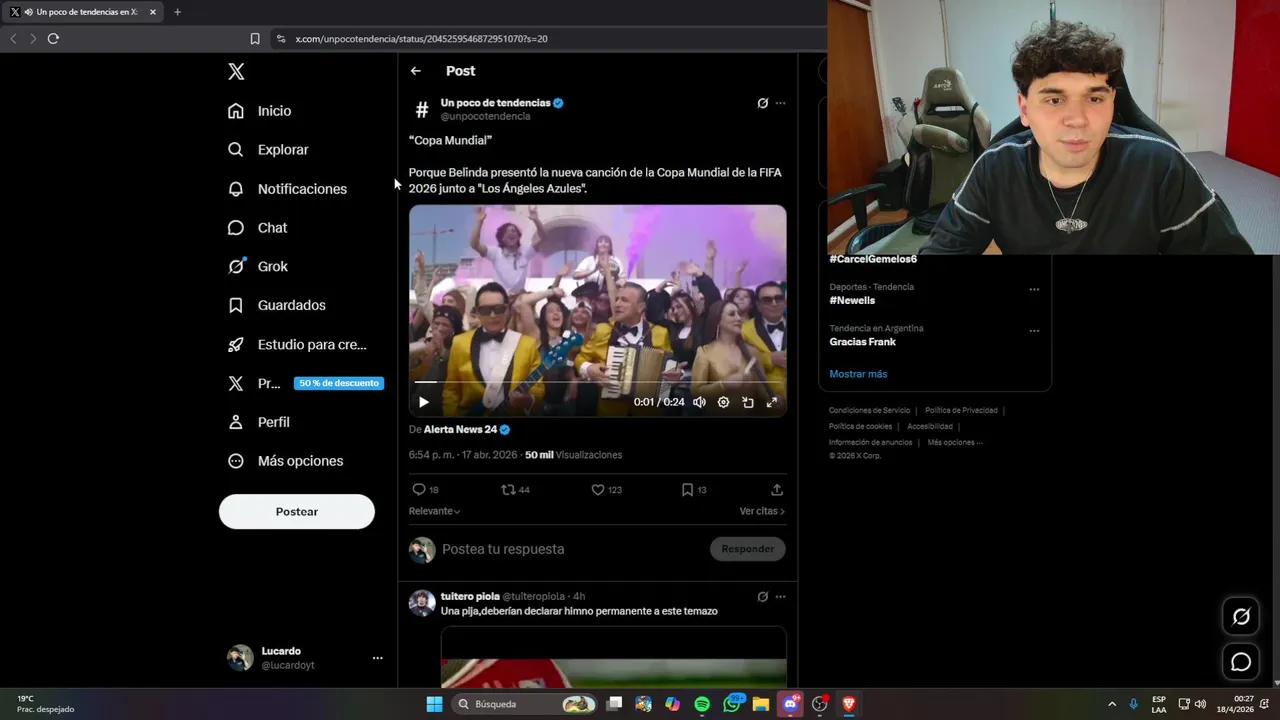Open footer Más opciones link
The image size is (1280, 720).
coord(955,442)
